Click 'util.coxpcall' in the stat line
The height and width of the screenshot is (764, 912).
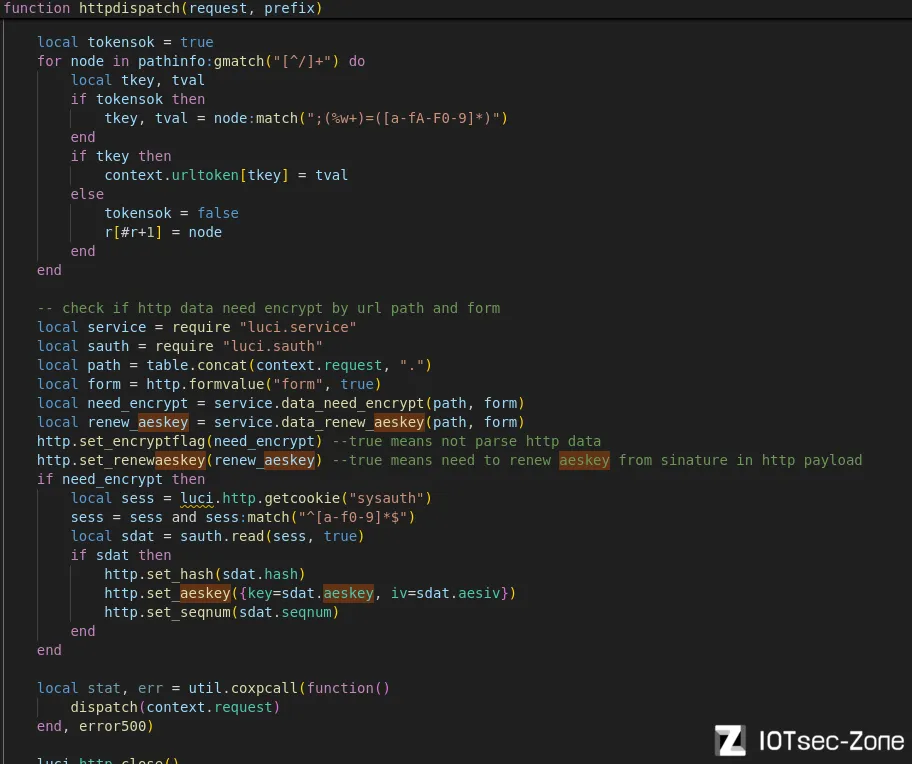click(x=243, y=688)
